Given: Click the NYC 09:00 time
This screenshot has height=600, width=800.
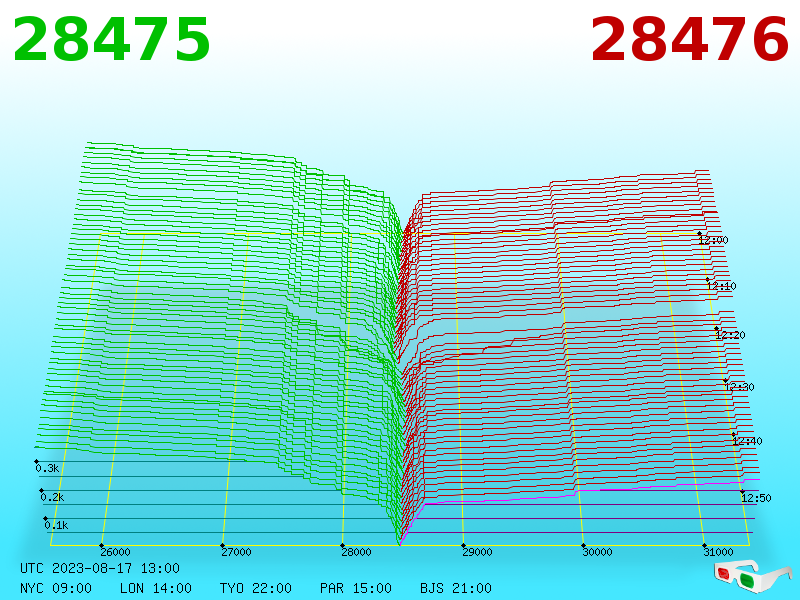Looking at the screenshot, I should tap(56, 588).
